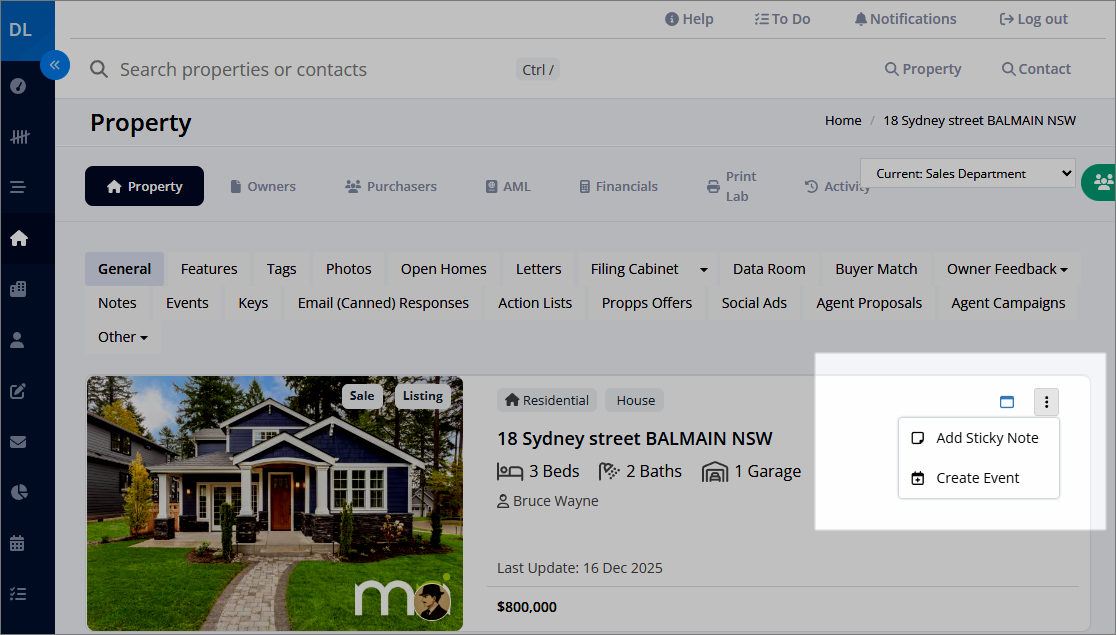The width and height of the screenshot is (1116, 635).
Task: Expand the Filing Cabinet dropdown arrow
Action: pyautogui.click(x=703, y=269)
